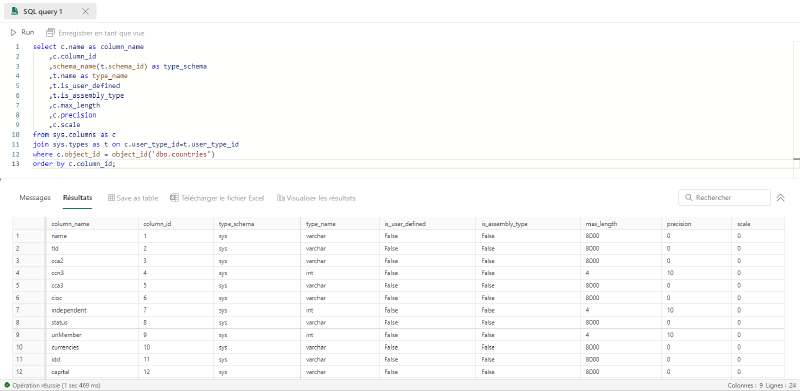This screenshot has height=391, width=800.
Task: Click the scale column header
Action: tap(757, 224)
